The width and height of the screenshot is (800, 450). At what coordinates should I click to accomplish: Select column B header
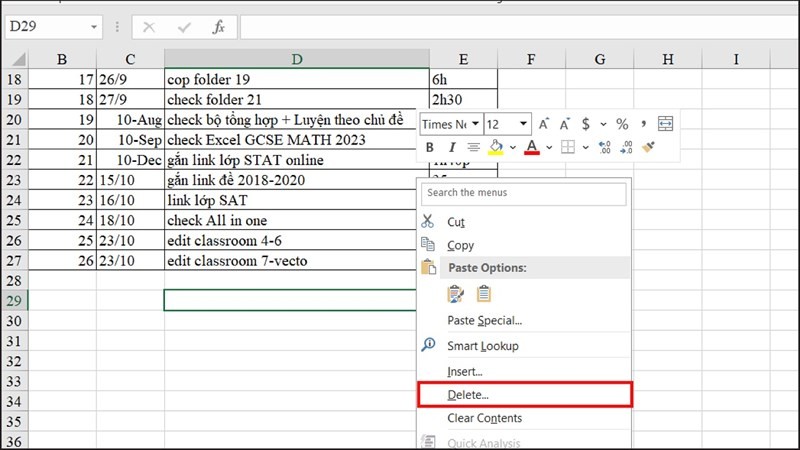pos(62,59)
